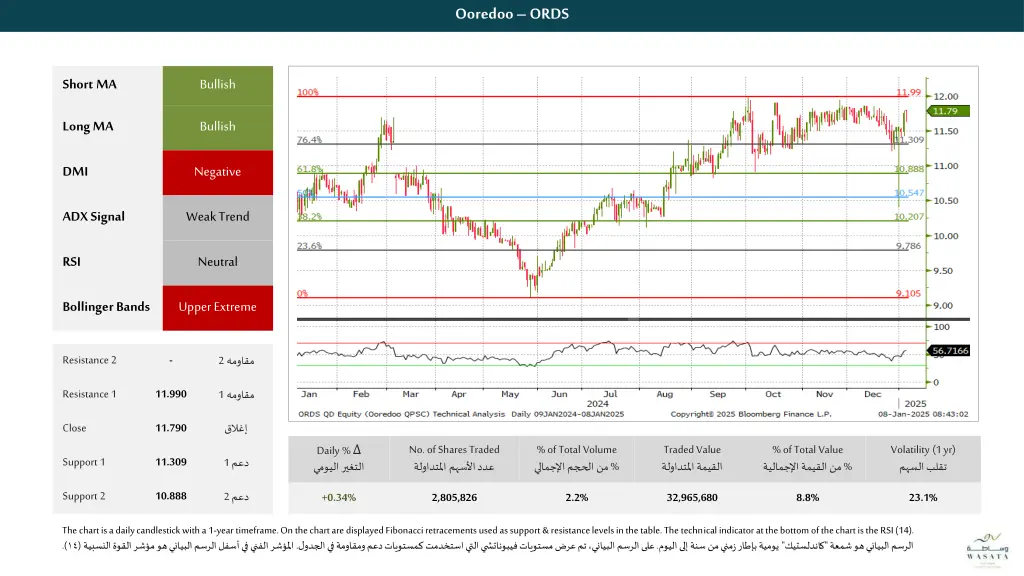Click the 23.6% Fibonacci level label
1024x576 pixels.
tap(309, 246)
